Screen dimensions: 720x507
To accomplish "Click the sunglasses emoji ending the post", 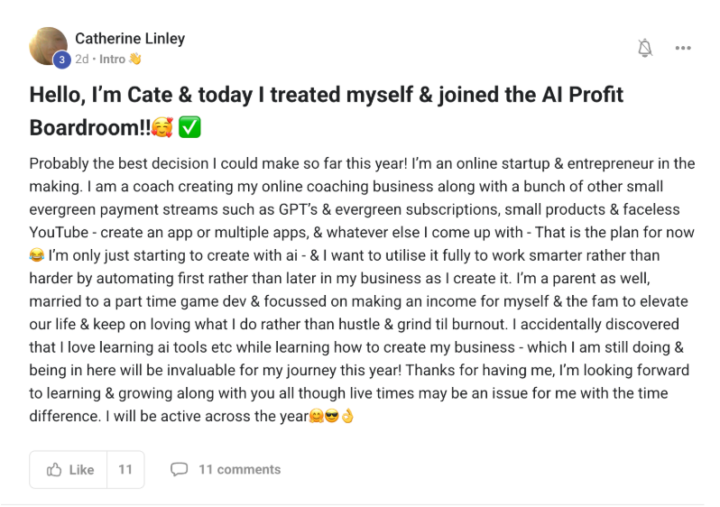I will click(331, 416).
